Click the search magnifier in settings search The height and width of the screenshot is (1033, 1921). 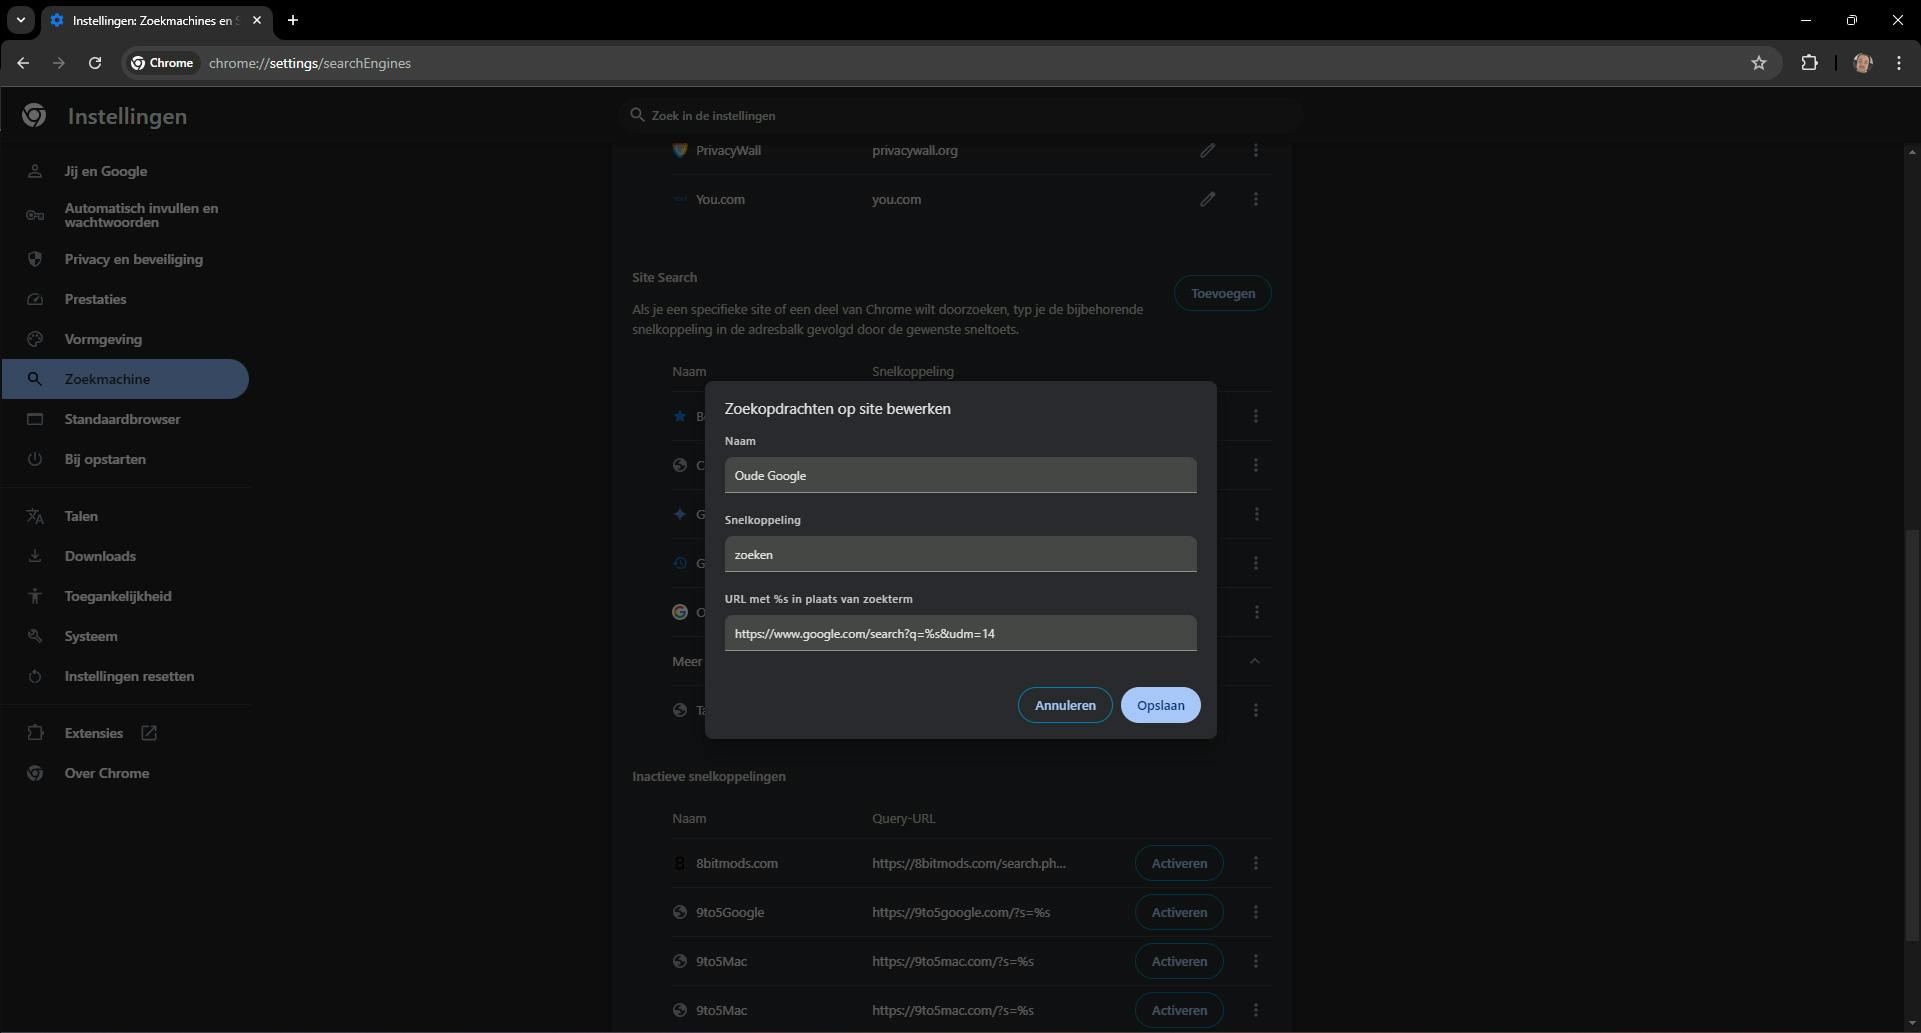(637, 115)
